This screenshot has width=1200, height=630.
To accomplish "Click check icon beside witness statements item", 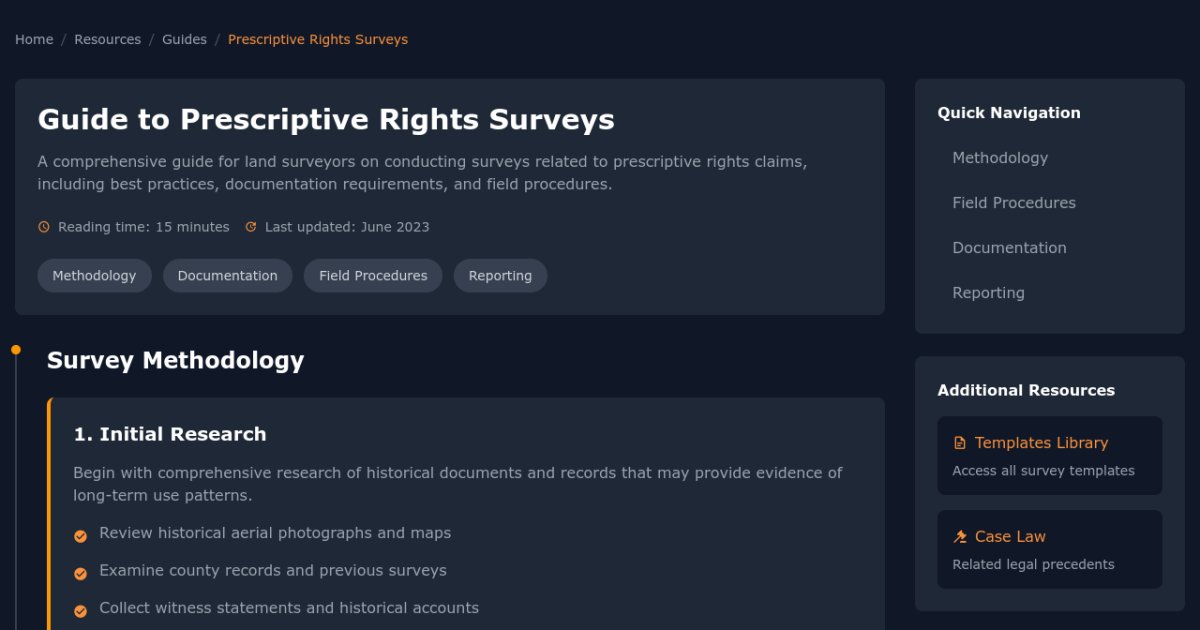I will point(81,610).
